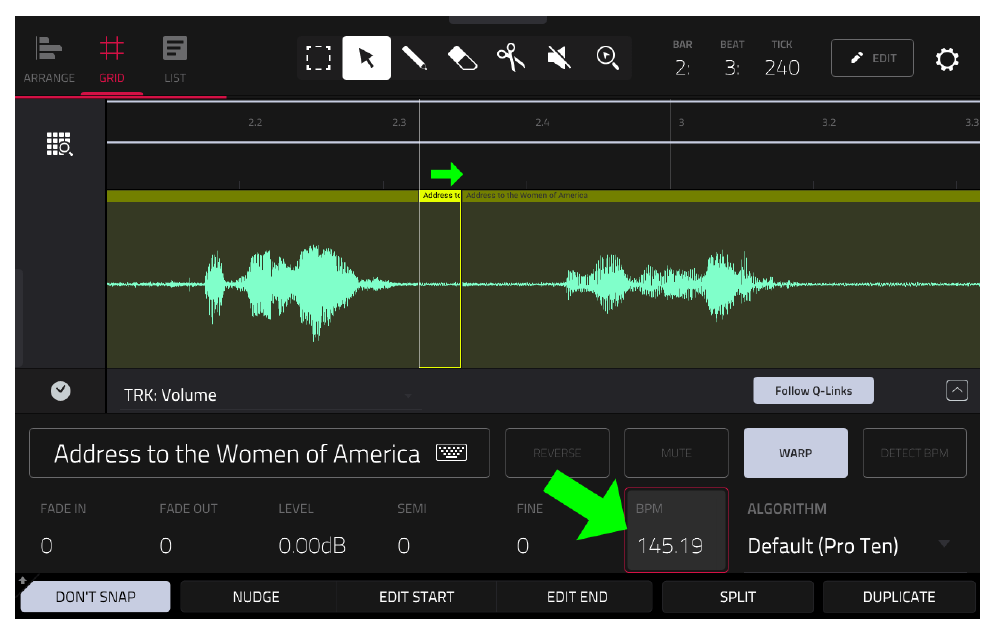Click the Bar position value
This screenshot has height=636, width=996.
click(x=682, y=67)
